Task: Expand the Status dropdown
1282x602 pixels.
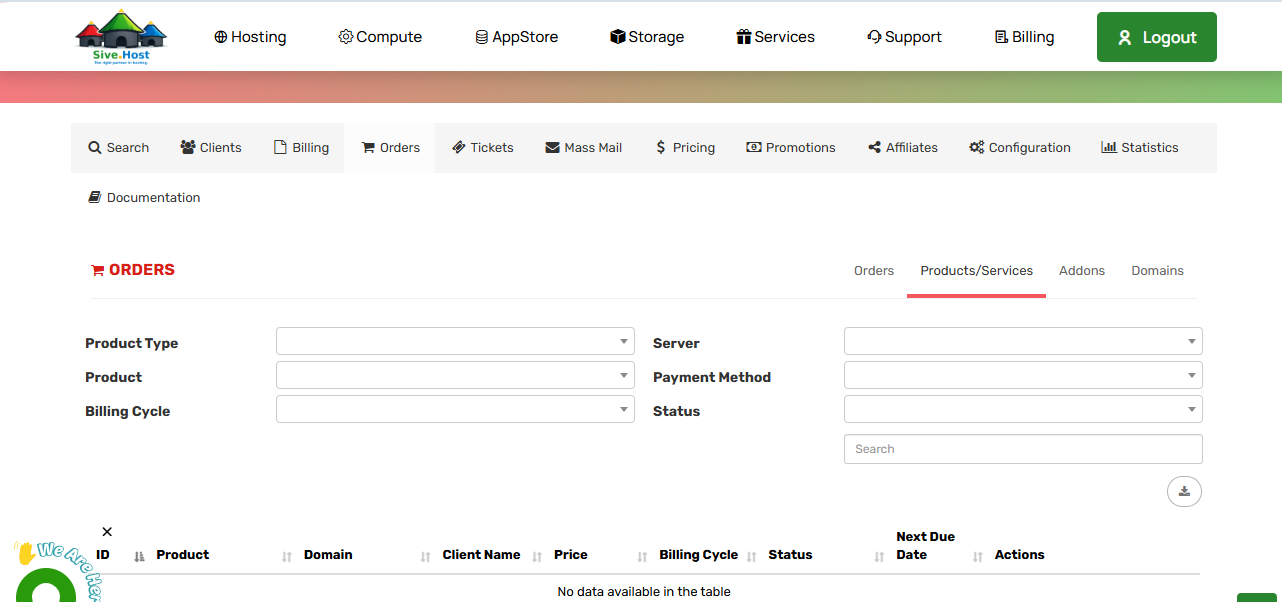Action: click(1023, 410)
